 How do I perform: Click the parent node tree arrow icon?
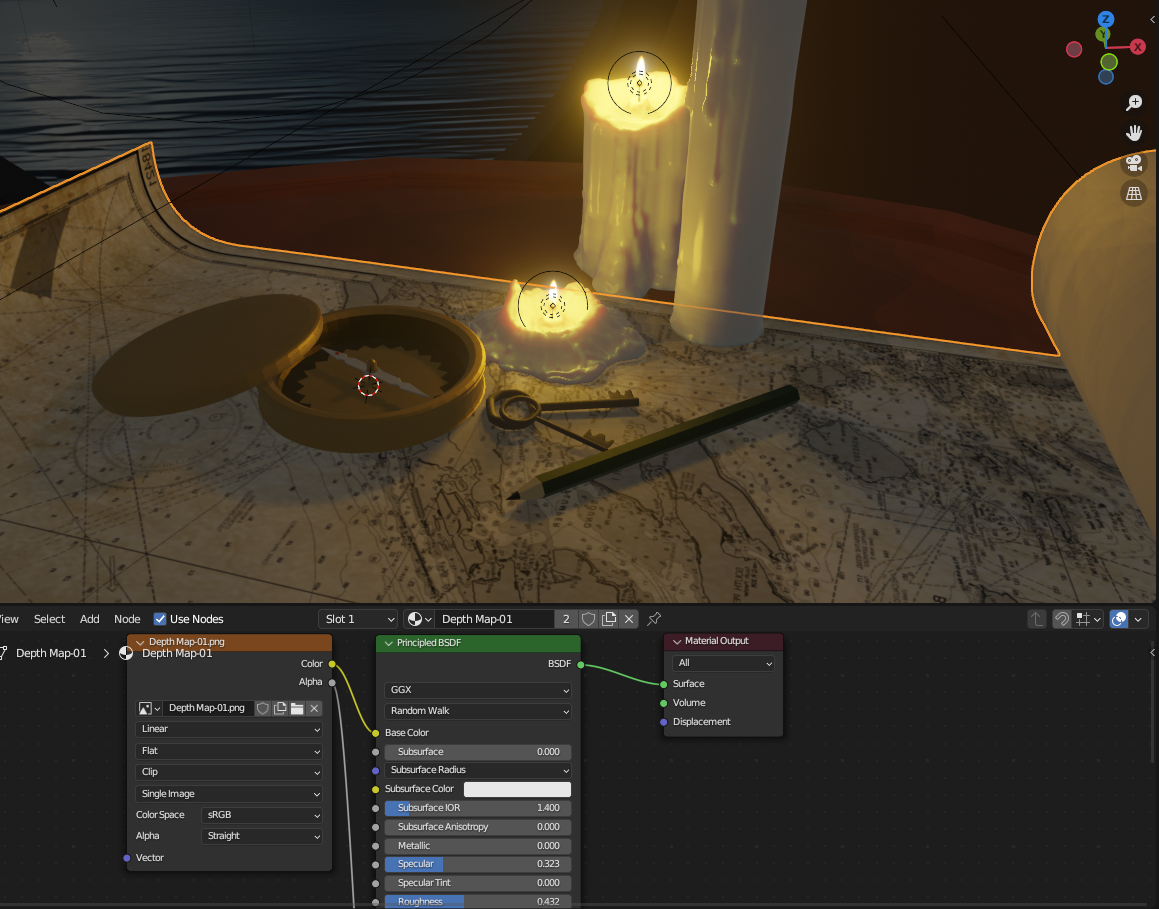point(1036,619)
